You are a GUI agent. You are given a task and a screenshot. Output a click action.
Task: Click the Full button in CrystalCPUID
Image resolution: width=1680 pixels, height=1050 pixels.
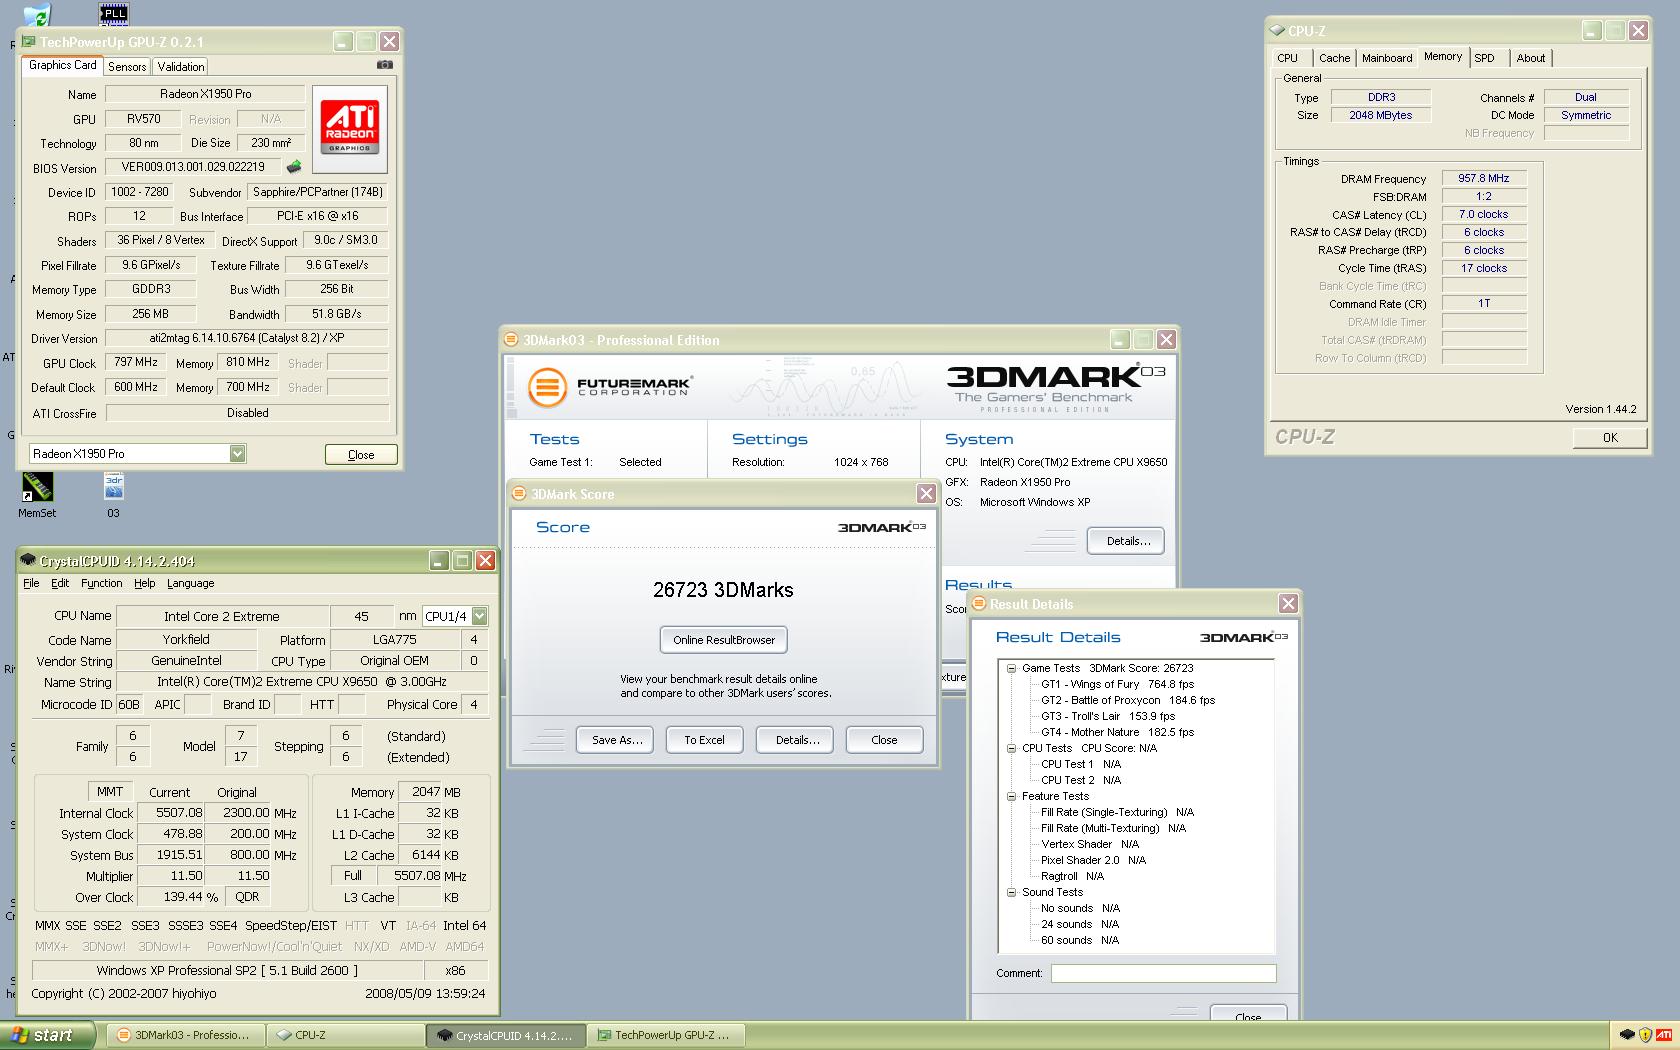click(x=353, y=875)
